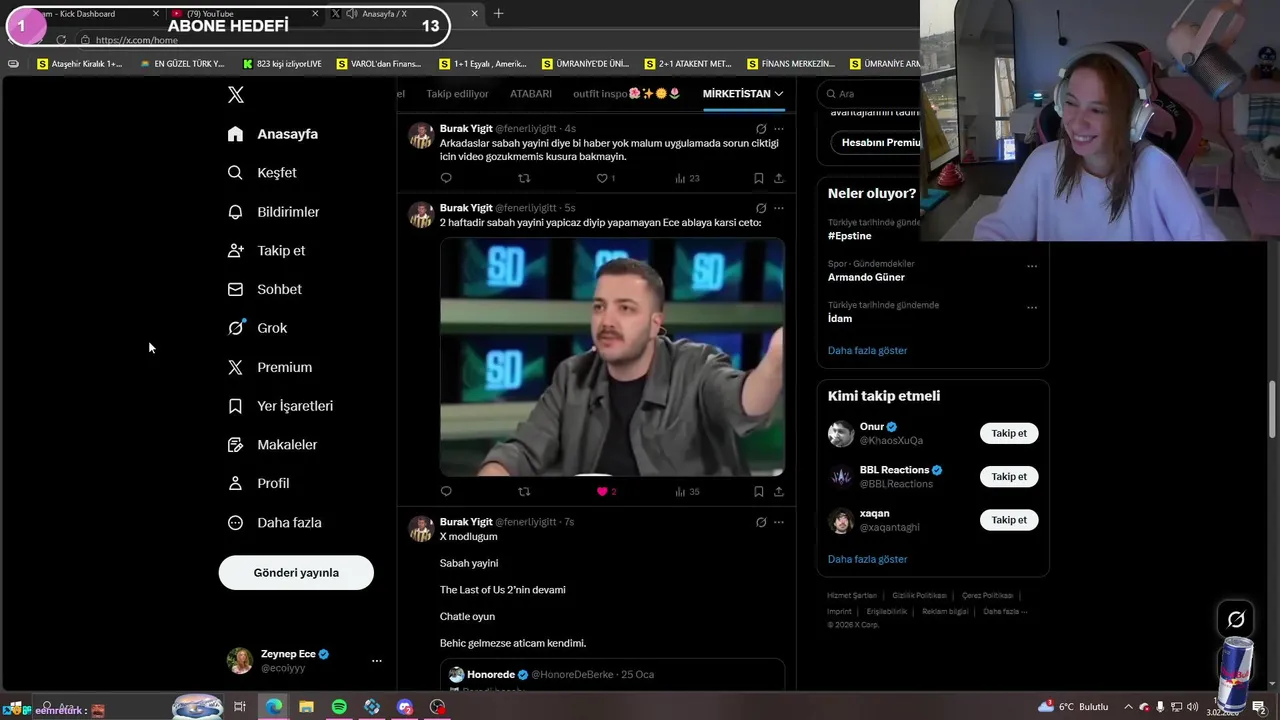
Task: Open Keşfet search page
Action: click(262, 173)
